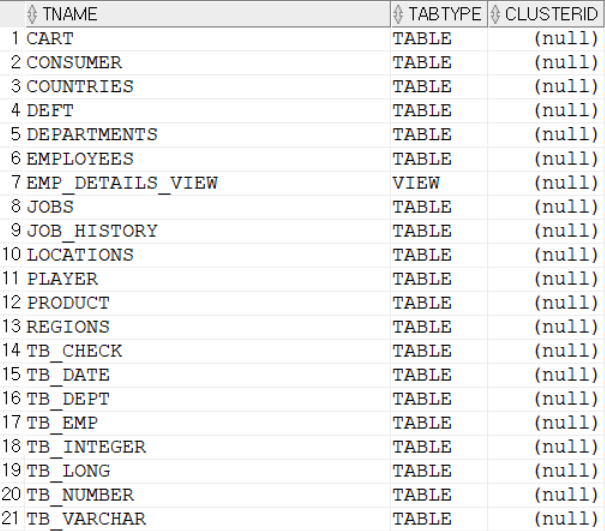
Task: Click the TNAME column header
Action: (208, 14)
